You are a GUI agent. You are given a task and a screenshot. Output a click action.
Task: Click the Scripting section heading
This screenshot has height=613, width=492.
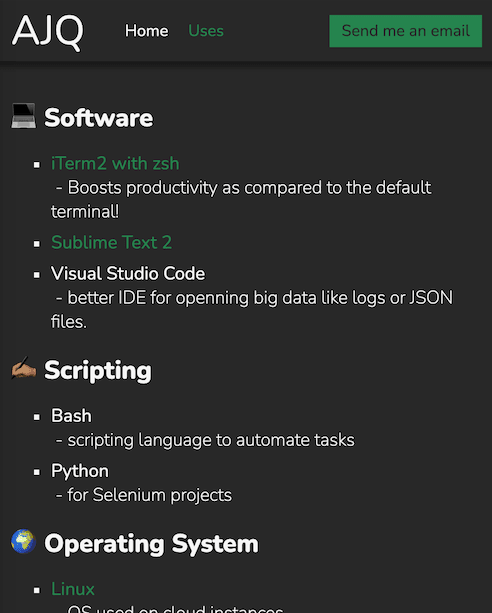pyautogui.click(x=98, y=370)
